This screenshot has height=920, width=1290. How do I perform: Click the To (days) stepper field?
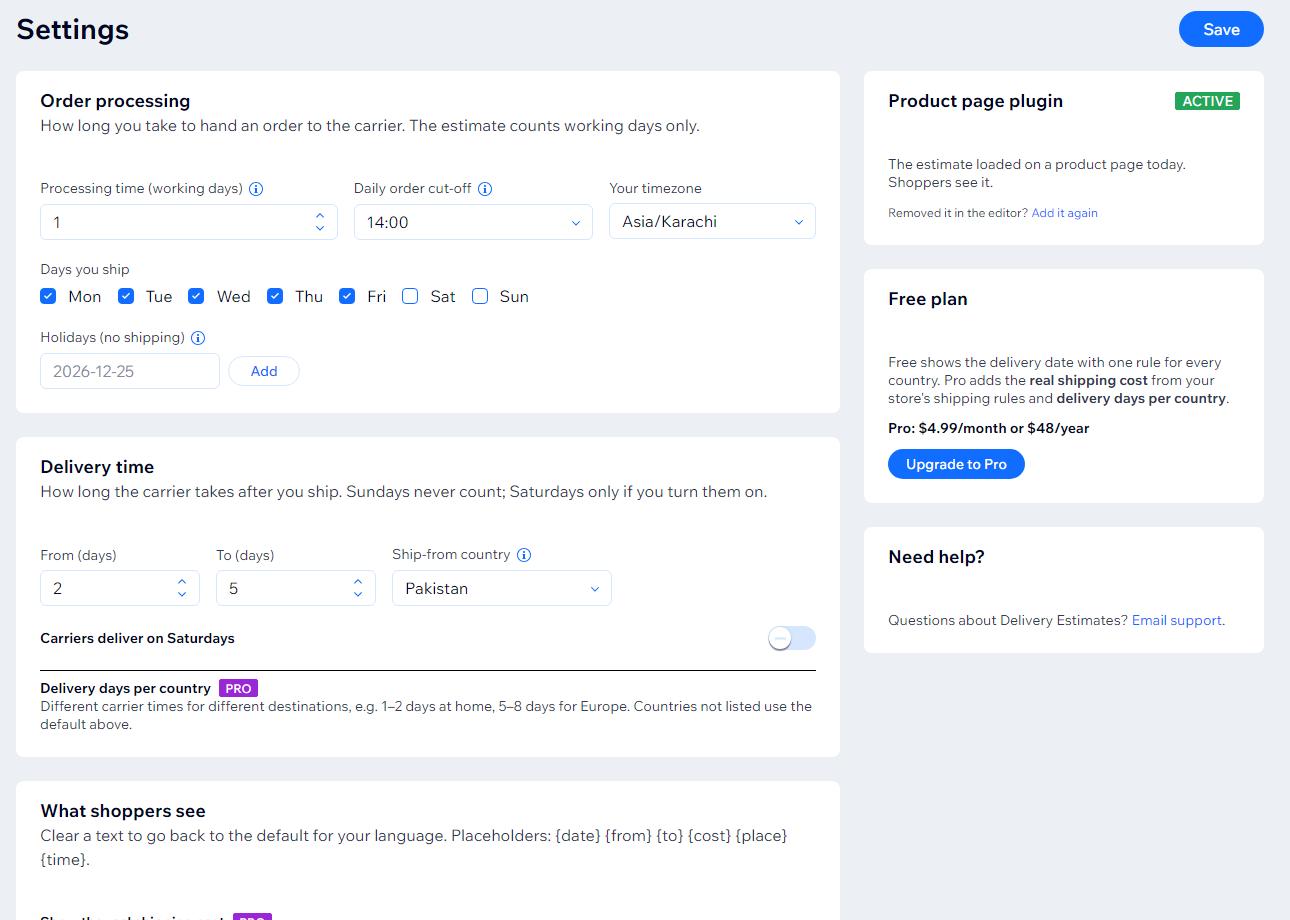(x=296, y=588)
